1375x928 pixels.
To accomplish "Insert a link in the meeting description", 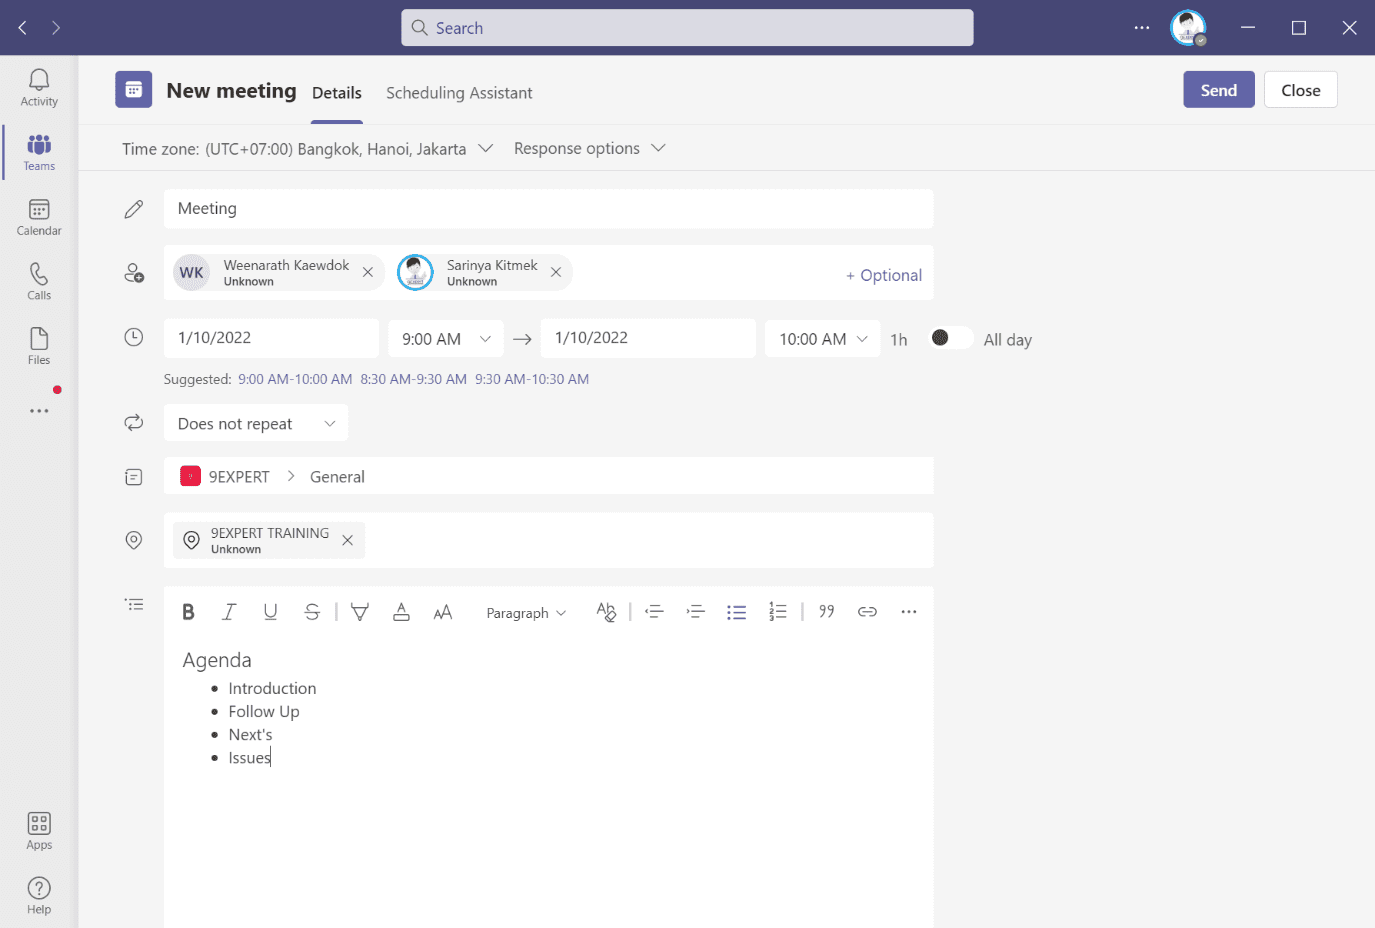I will tap(866, 611).
